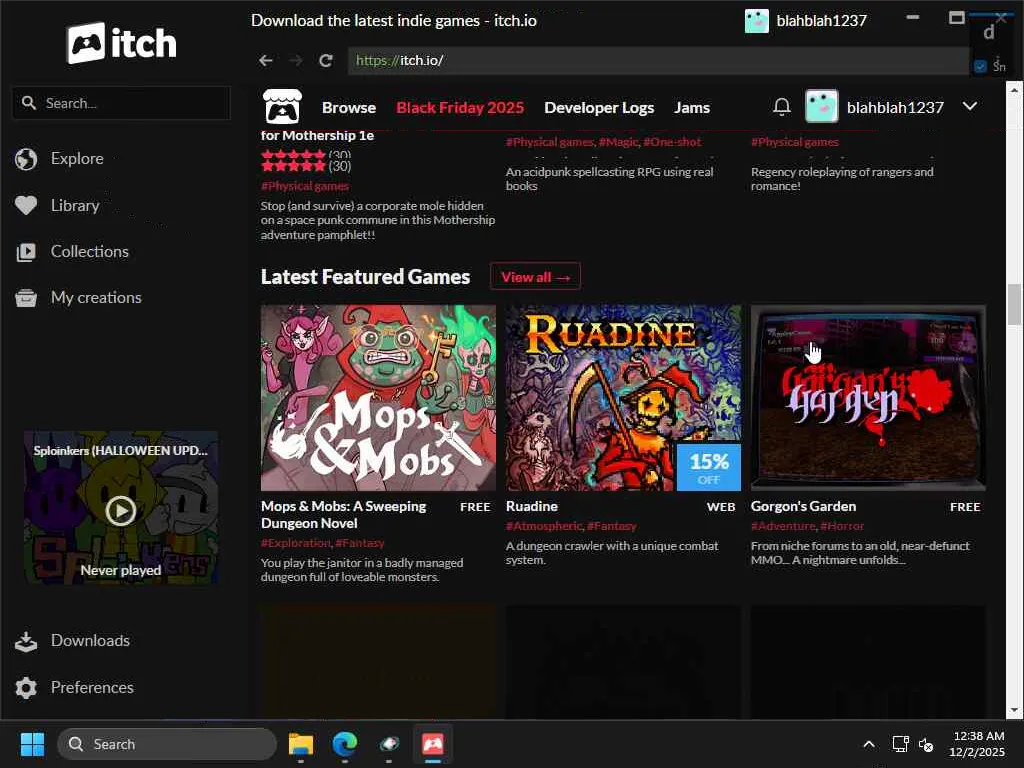Open the Jams page

tap(692, 108)
